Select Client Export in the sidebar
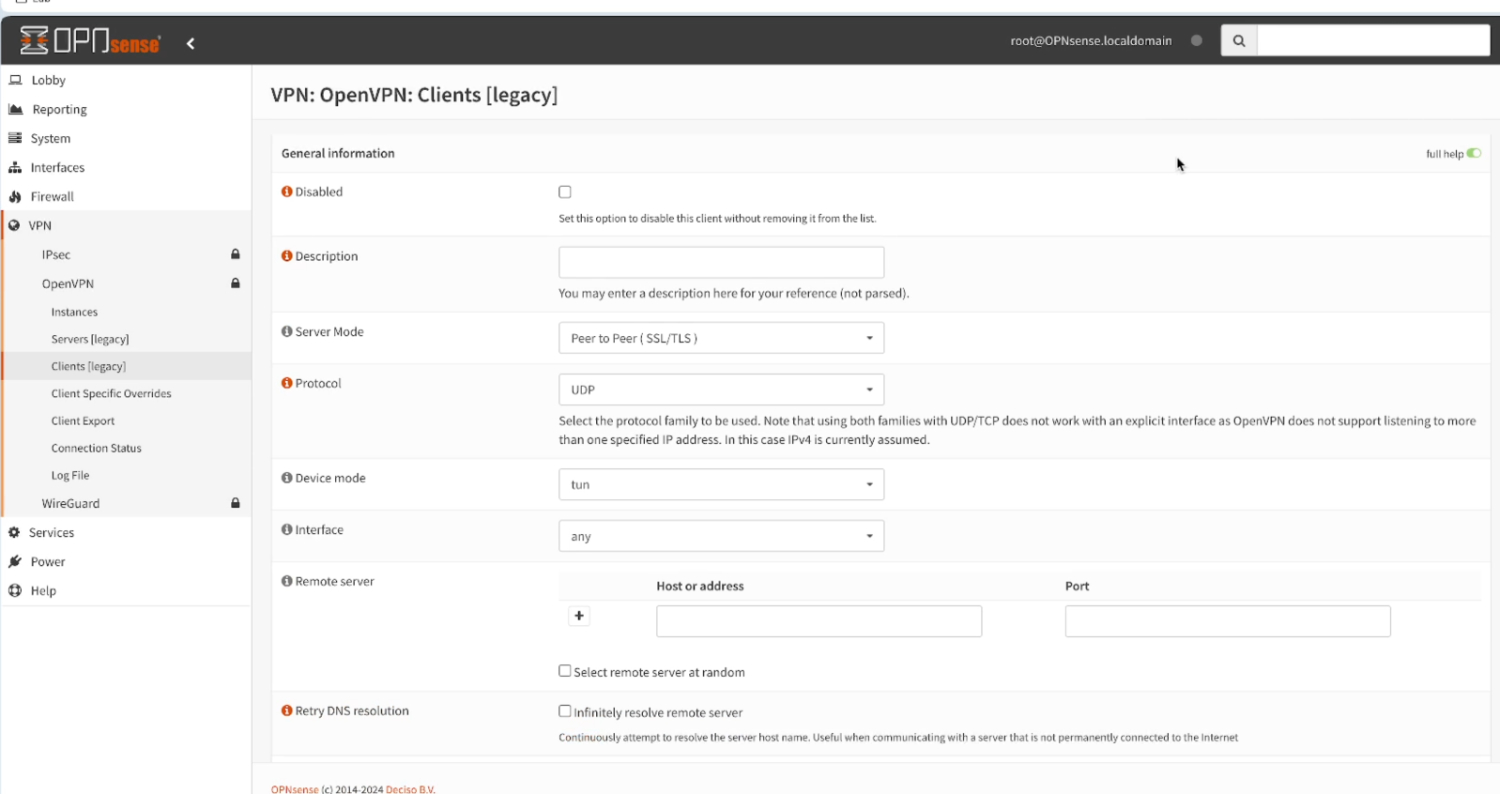 click(83, 421)
